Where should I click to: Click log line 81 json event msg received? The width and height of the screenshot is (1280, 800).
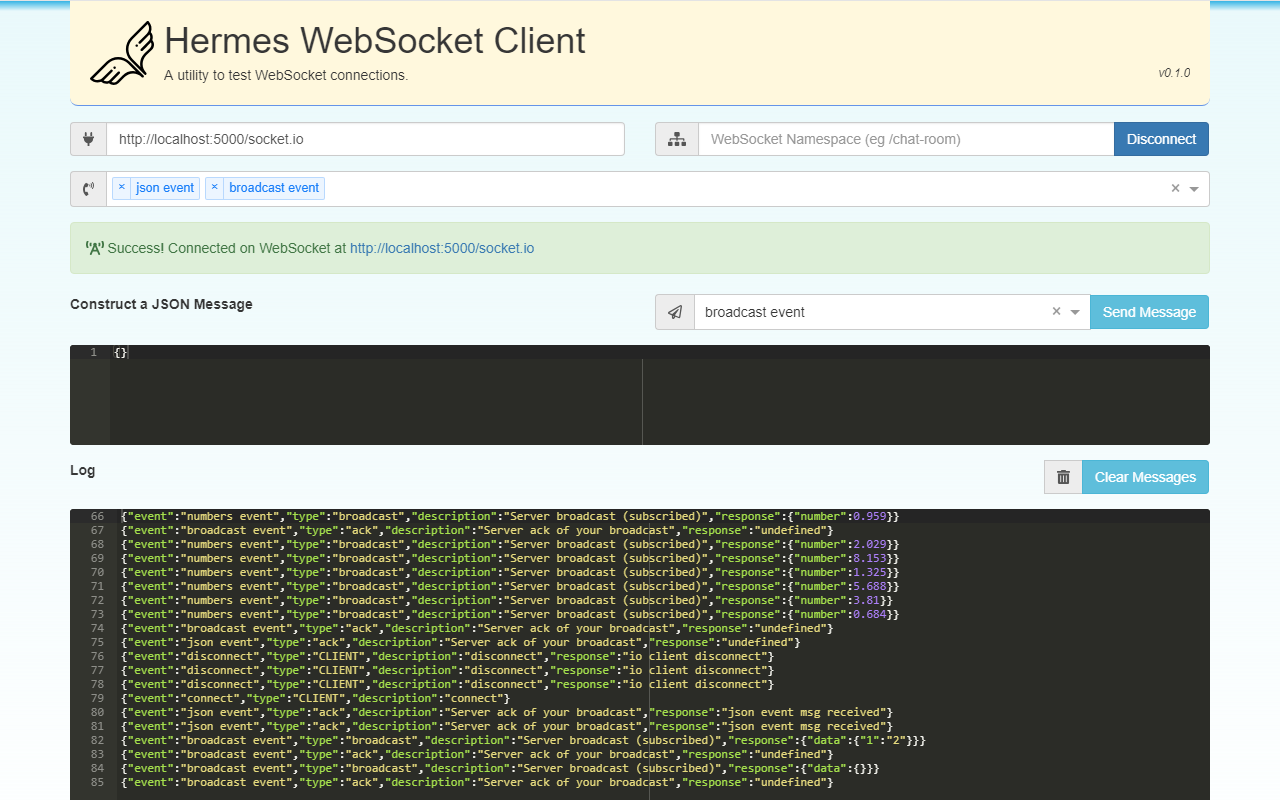[507, 726]
